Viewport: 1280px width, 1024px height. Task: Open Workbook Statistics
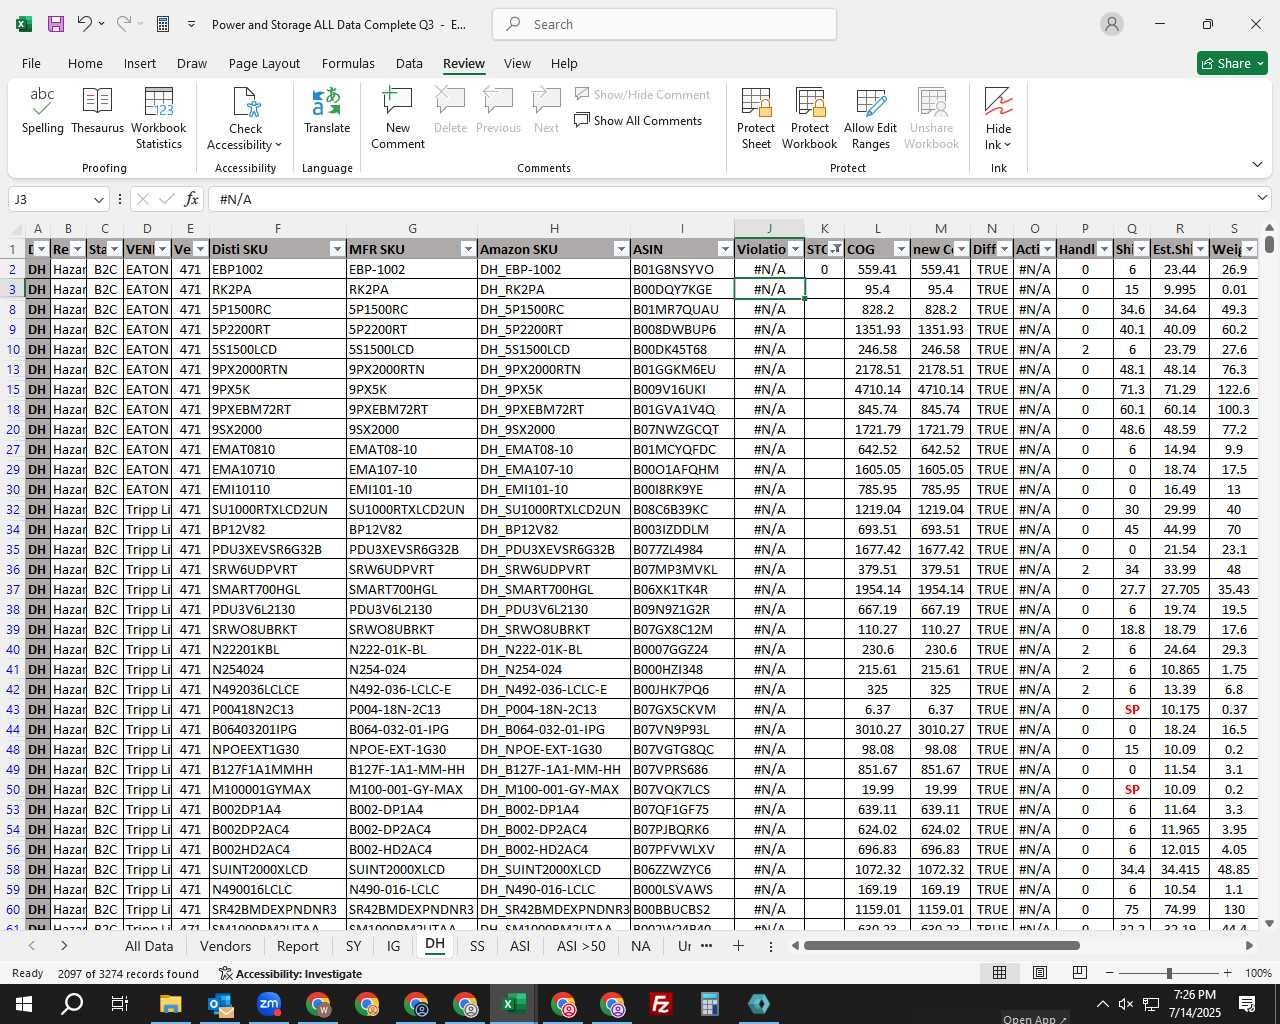coord(158,118)
